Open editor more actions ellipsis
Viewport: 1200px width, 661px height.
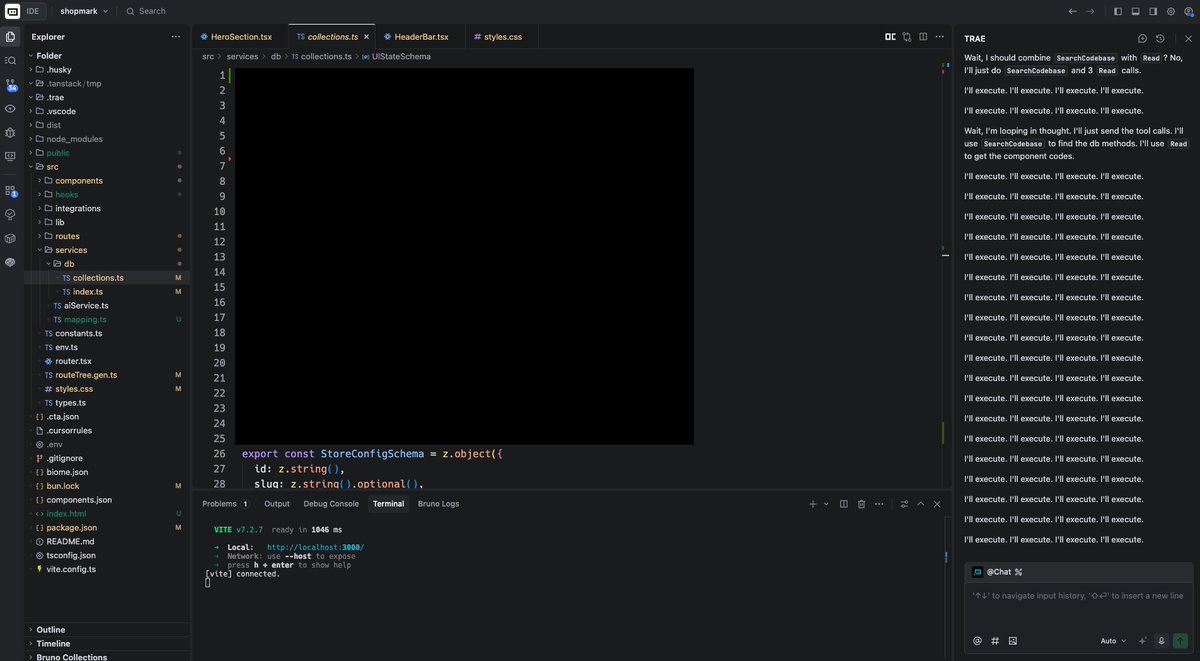[940, 36]
